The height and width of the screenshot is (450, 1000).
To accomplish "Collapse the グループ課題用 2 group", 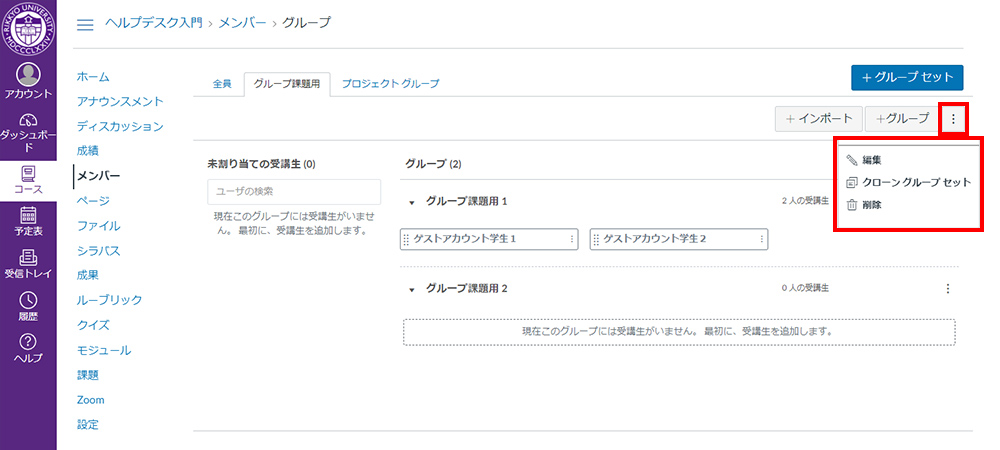I will click(x=412, y=289).
